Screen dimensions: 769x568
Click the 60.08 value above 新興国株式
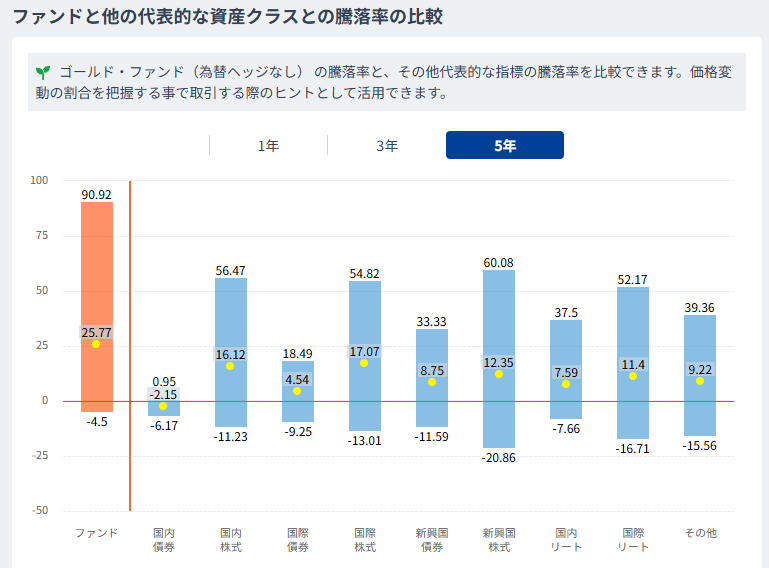click(498, 263)
